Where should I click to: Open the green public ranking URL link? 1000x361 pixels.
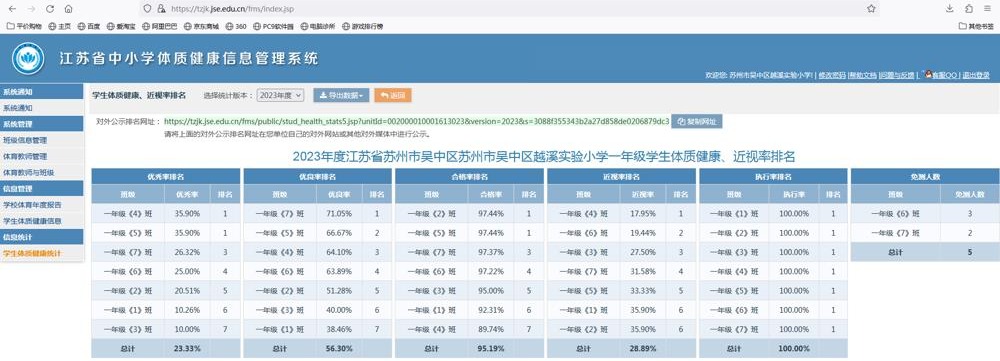point(416,121)
